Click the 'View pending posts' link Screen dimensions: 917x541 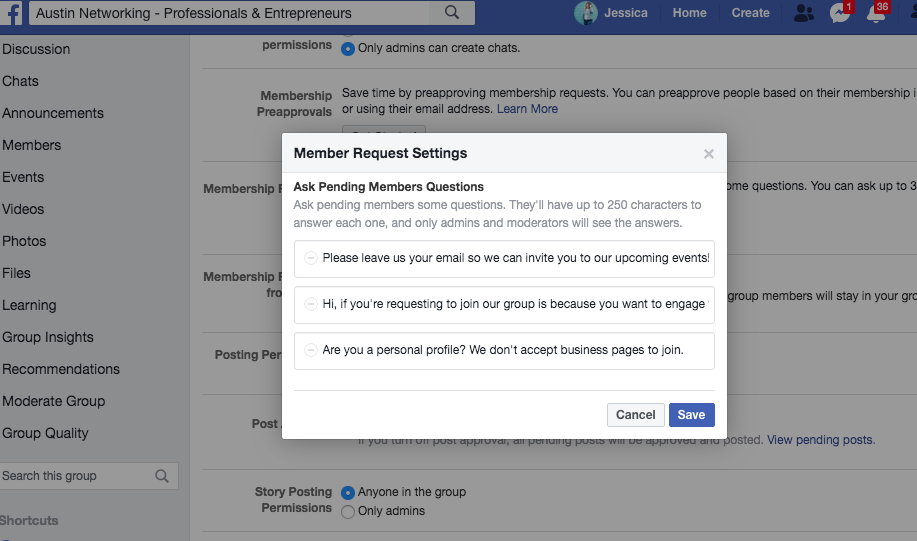tap(820, 440)
